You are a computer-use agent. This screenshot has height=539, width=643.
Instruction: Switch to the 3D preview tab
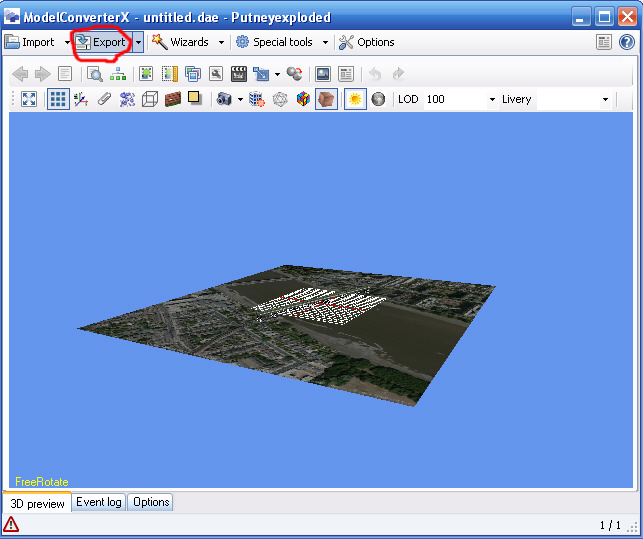pos(37,503)
